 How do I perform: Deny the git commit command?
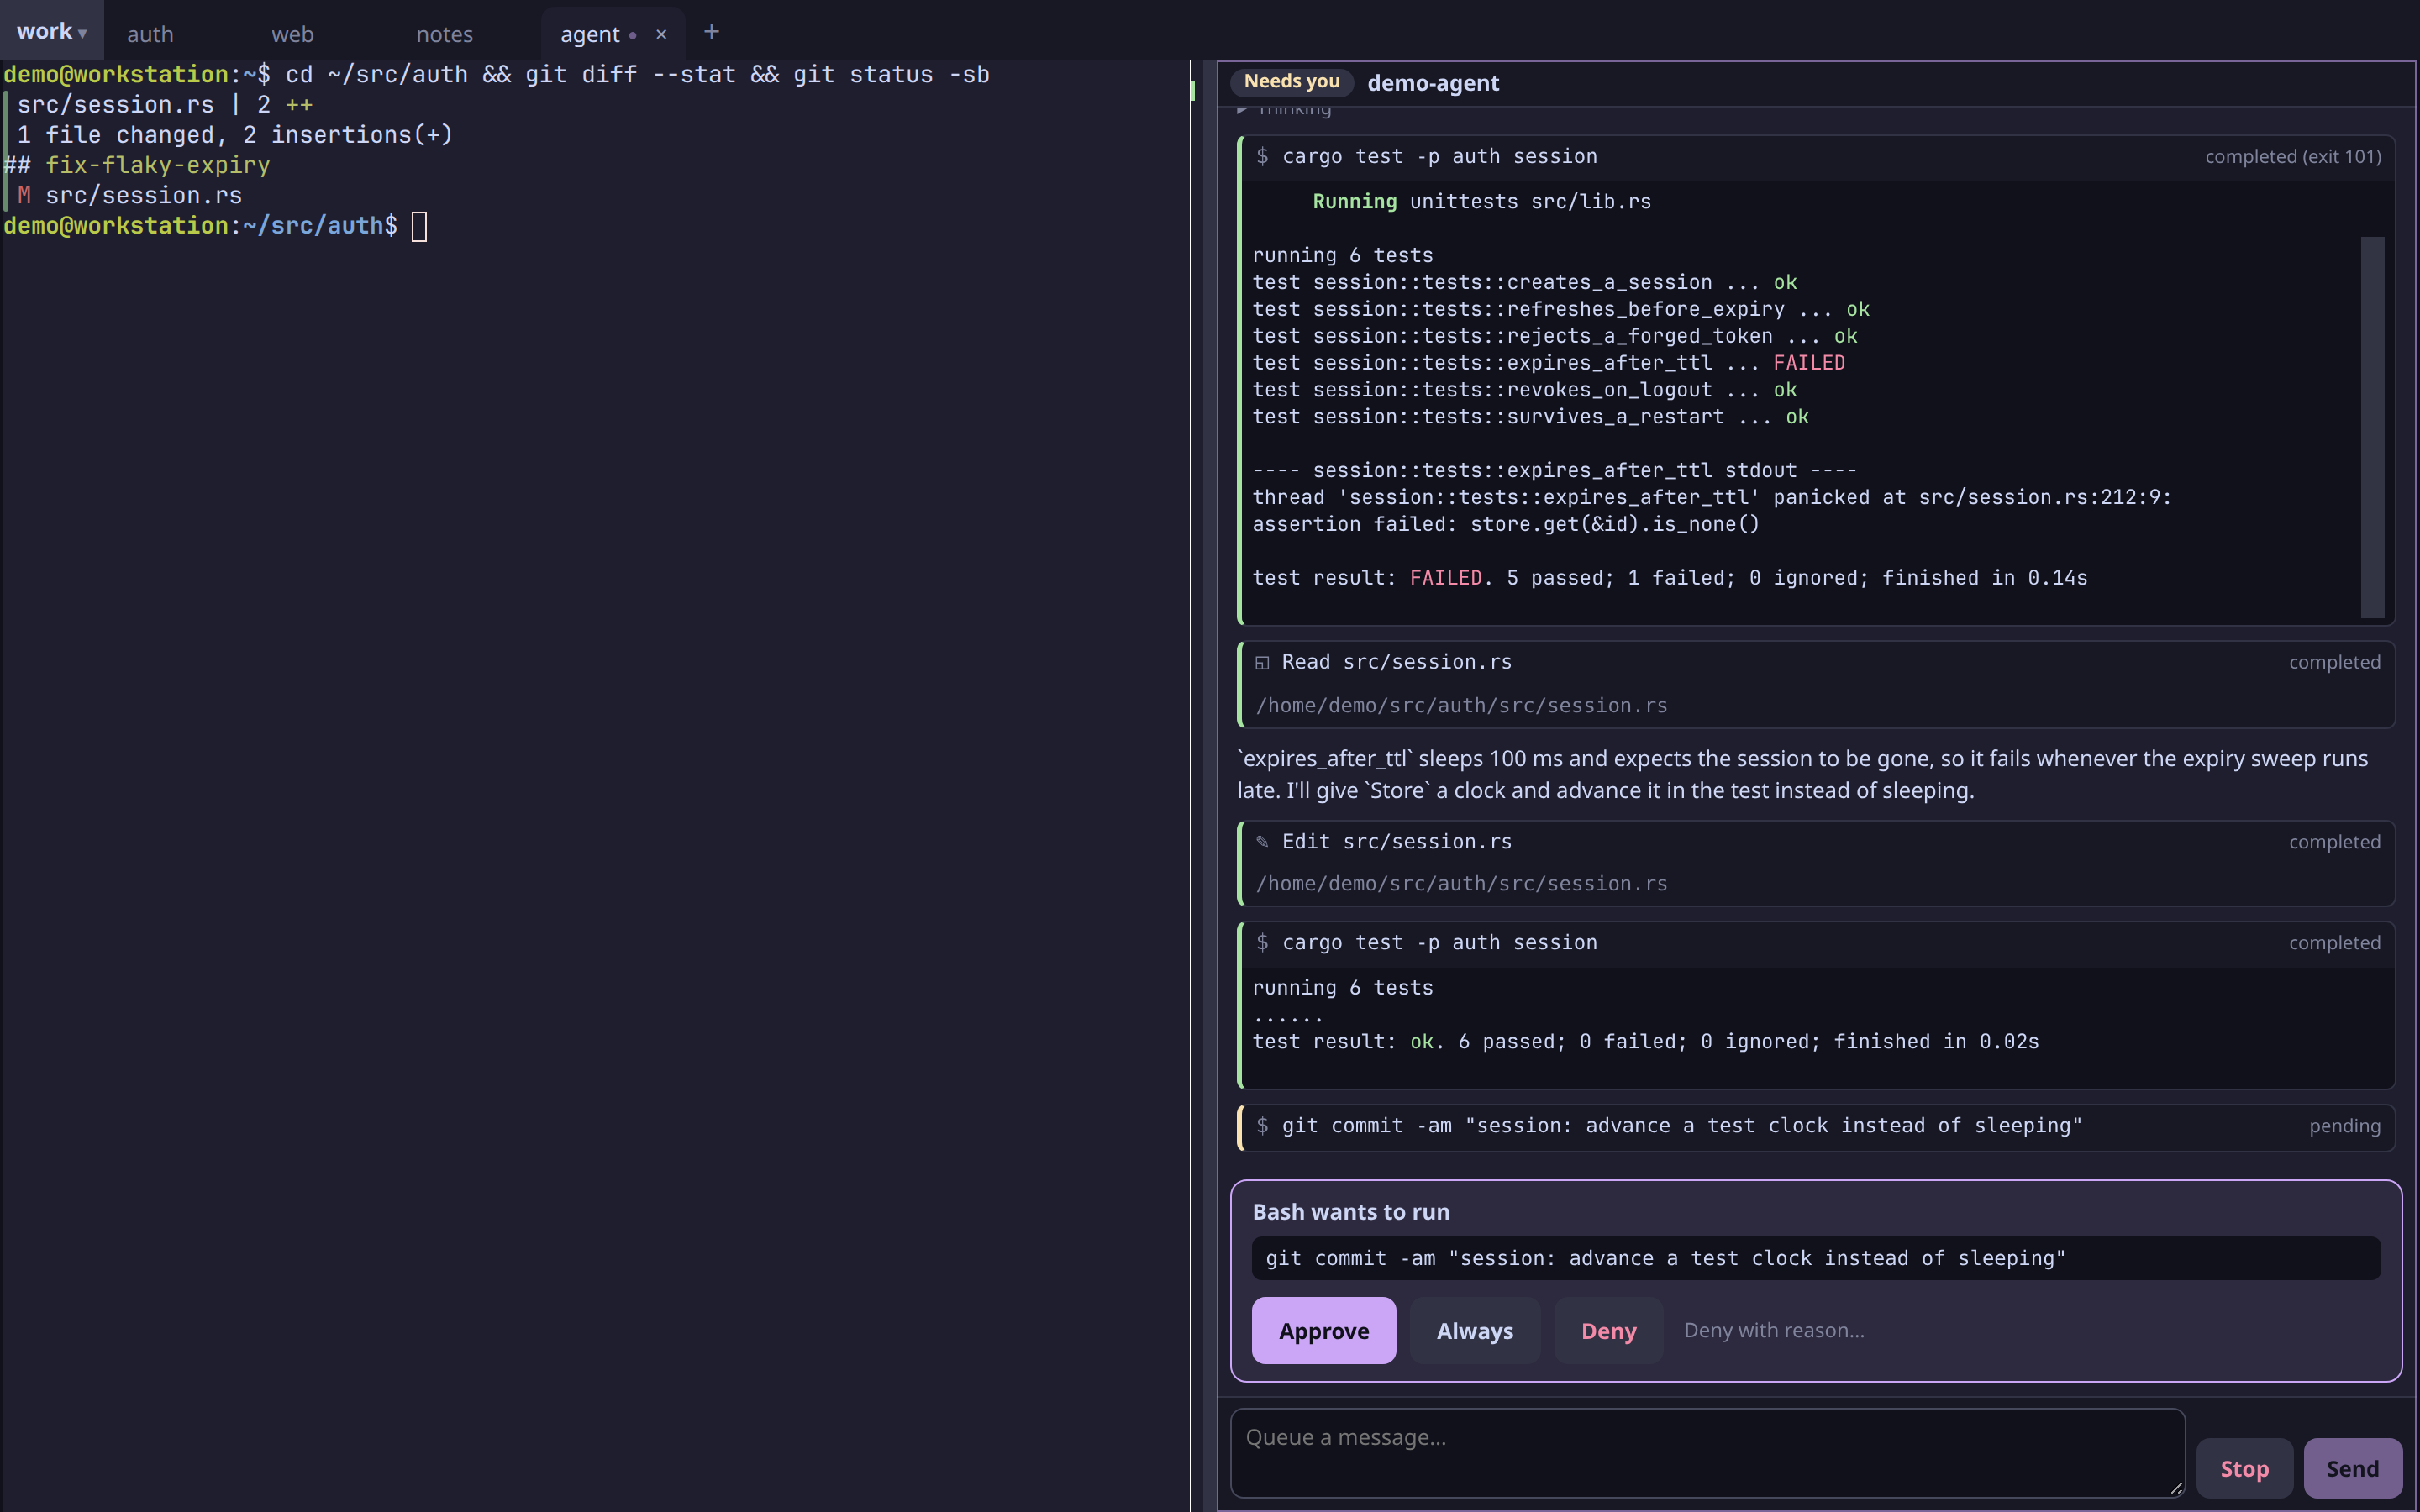click(1608, 1331)
